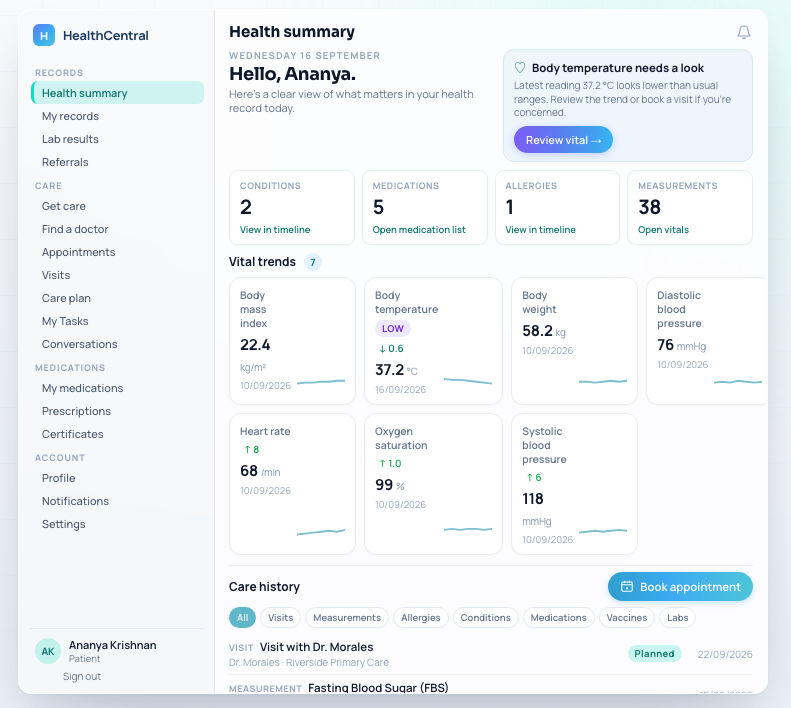Open Visits in sidebar
Viewport: 791px width, 708px height.
click(x=118, y=275)
